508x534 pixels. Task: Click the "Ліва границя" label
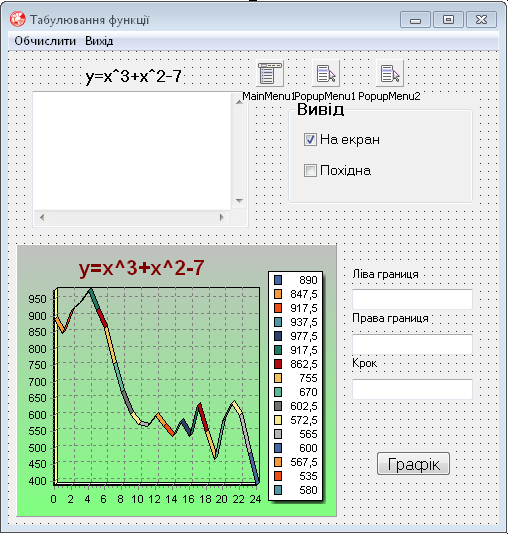point(385,274)
